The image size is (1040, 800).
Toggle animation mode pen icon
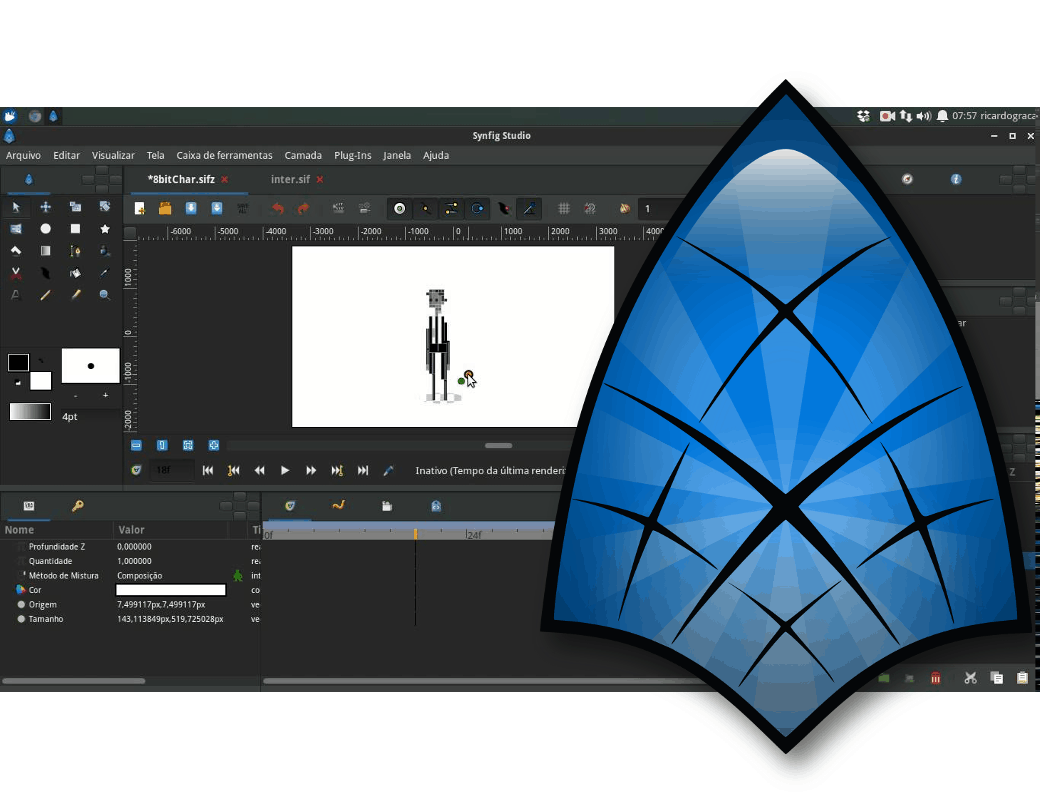389,470
